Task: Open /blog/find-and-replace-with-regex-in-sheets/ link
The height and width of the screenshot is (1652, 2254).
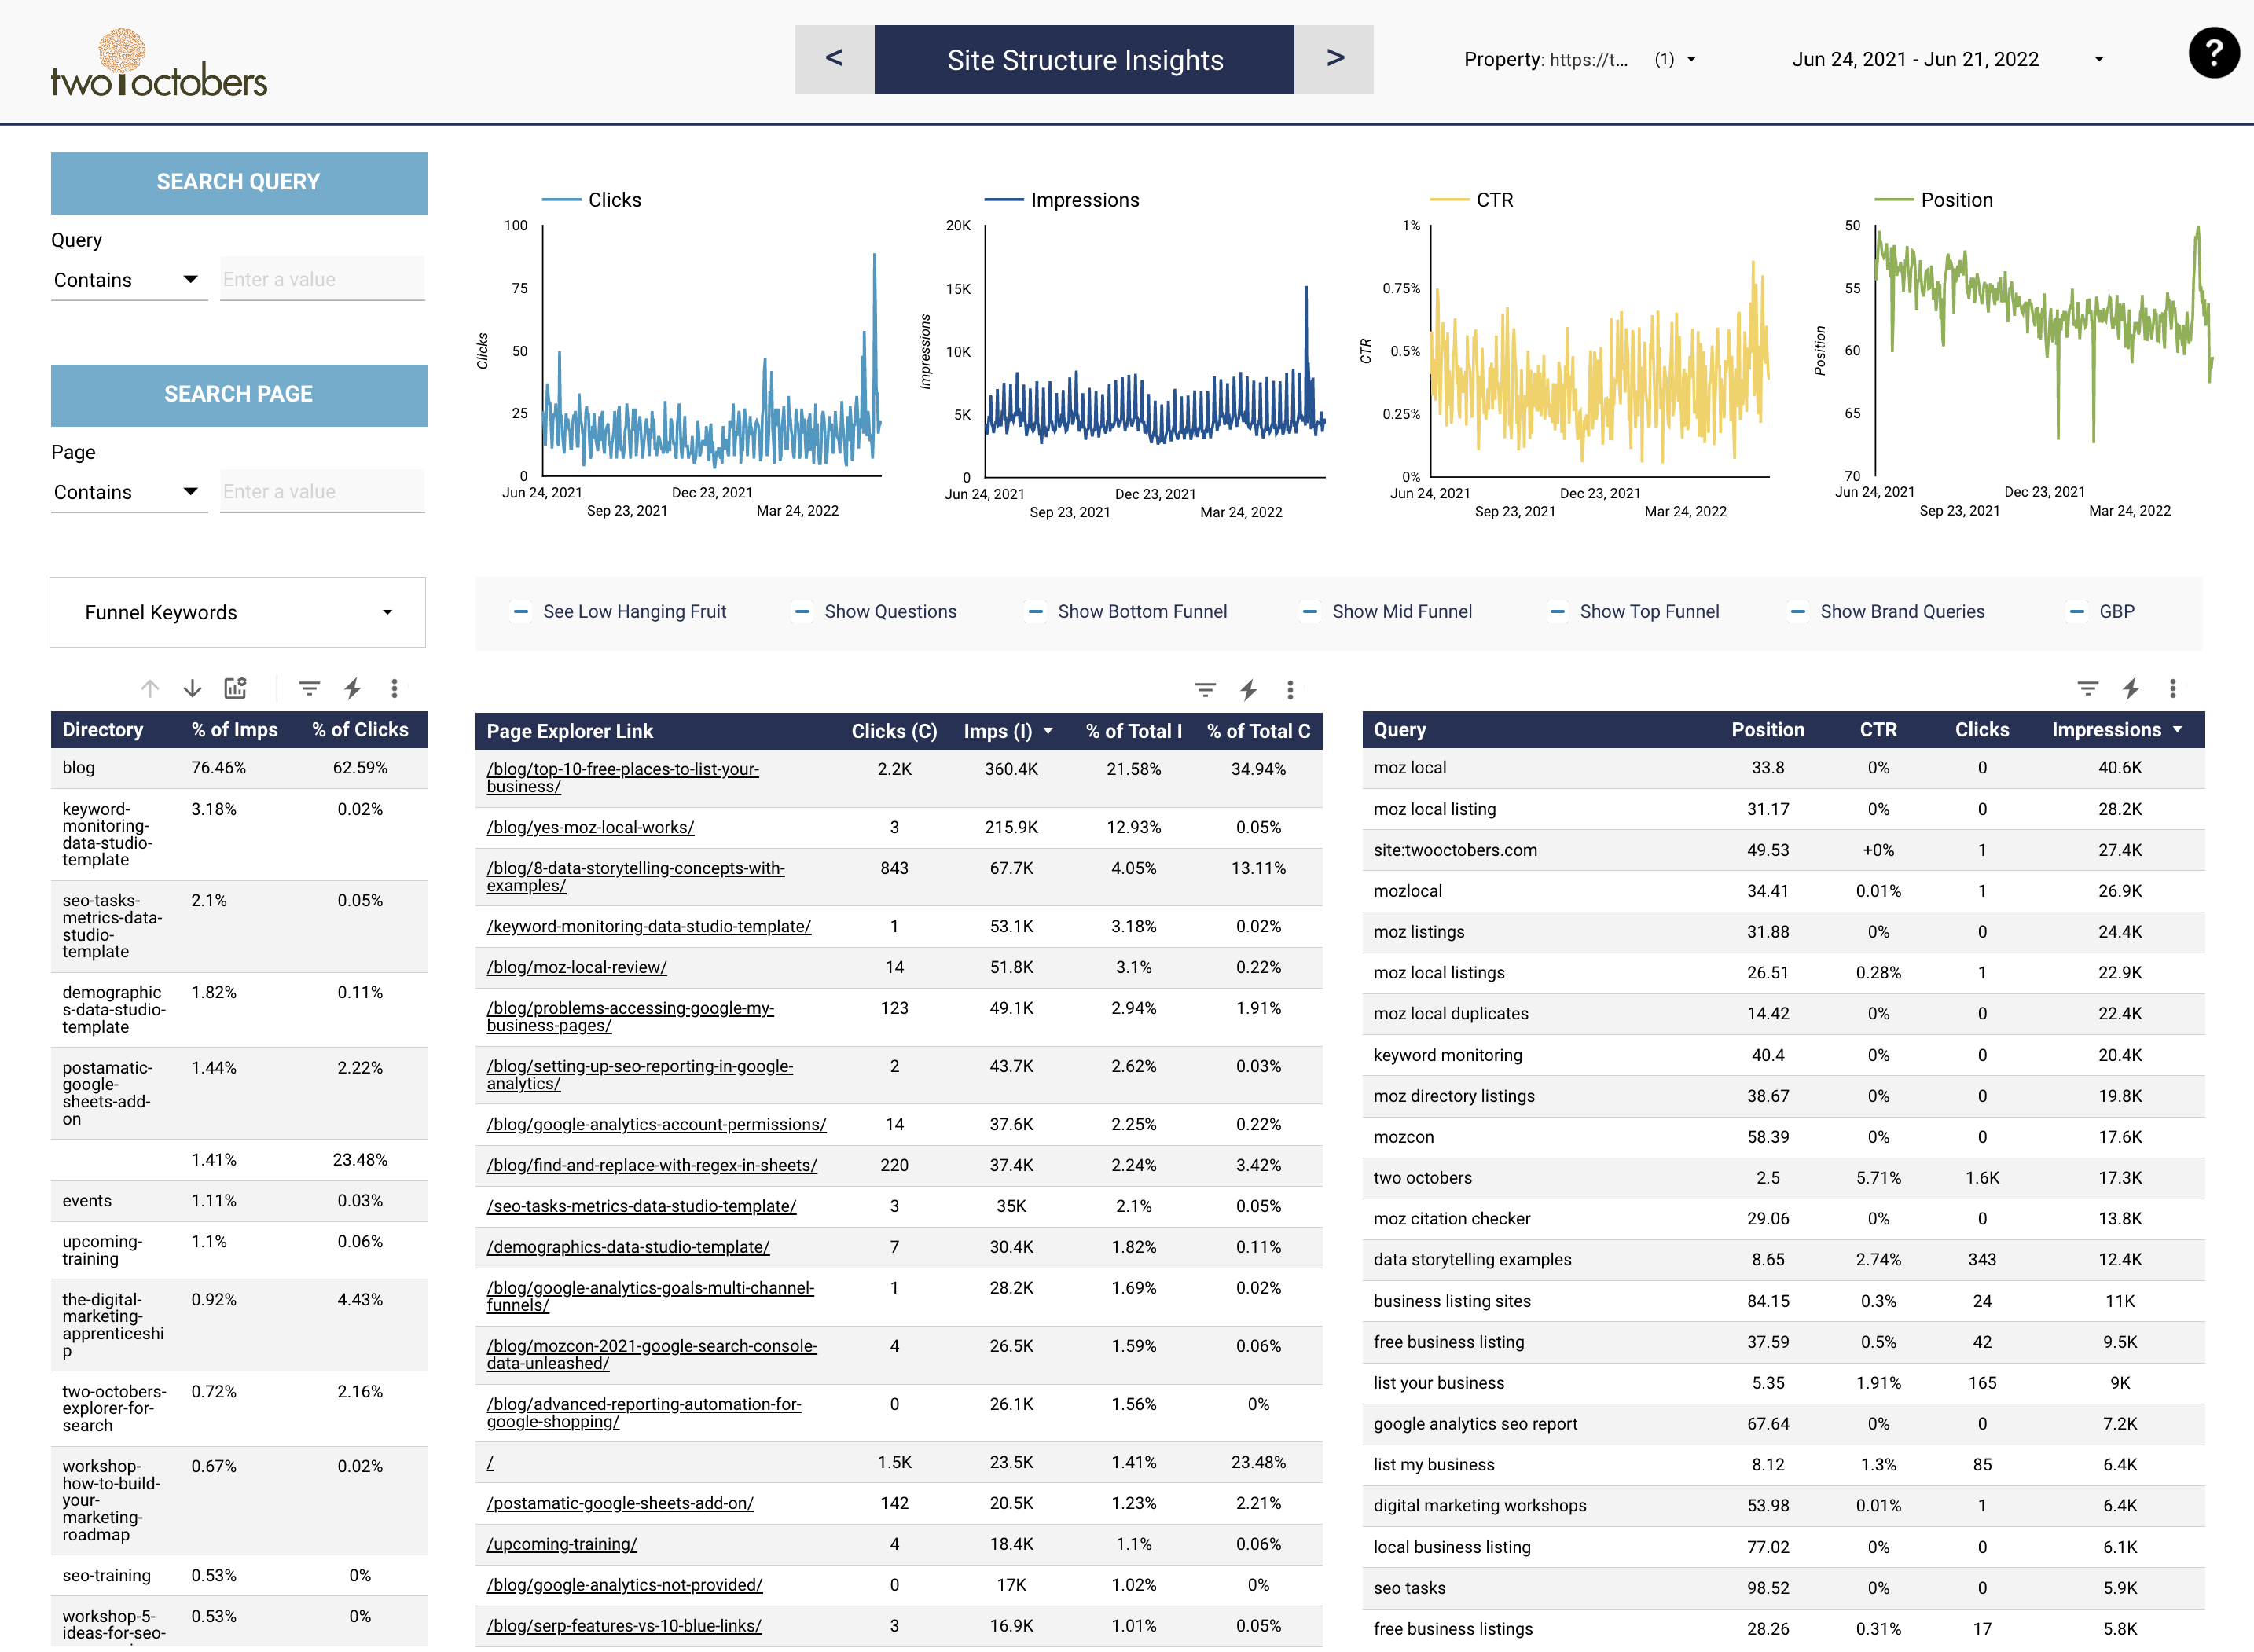Action: 652,1165
